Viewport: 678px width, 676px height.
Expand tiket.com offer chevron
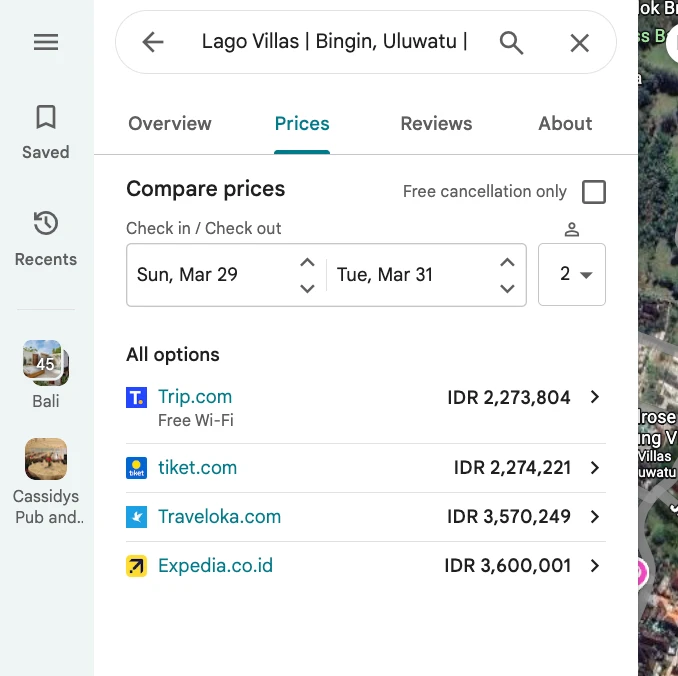tap(595, 468)
